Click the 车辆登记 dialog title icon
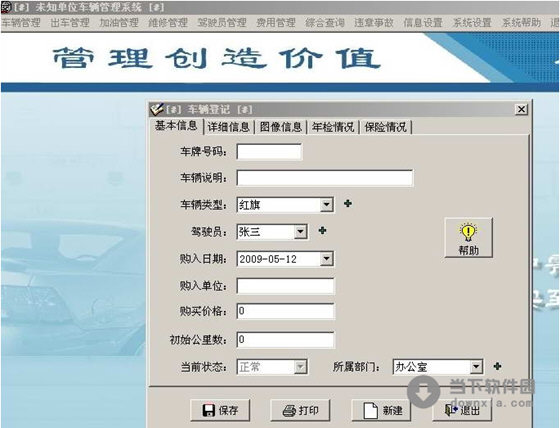The width and height of the screenshot is (560, 428). pos(157,109)
